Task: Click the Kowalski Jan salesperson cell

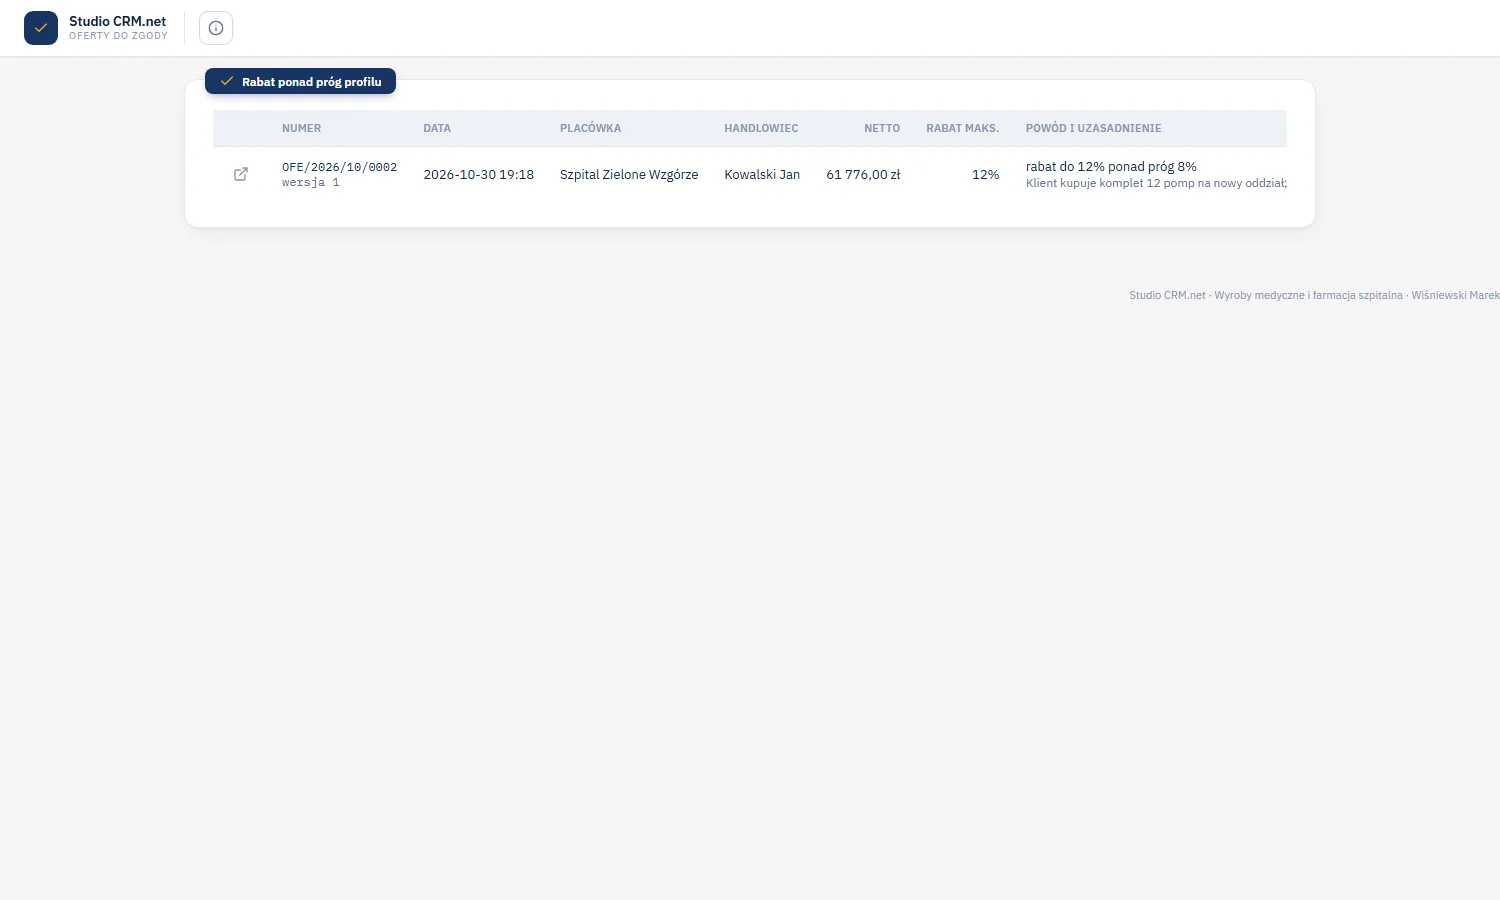Action: pyautogui.click(x=762, y=175)
